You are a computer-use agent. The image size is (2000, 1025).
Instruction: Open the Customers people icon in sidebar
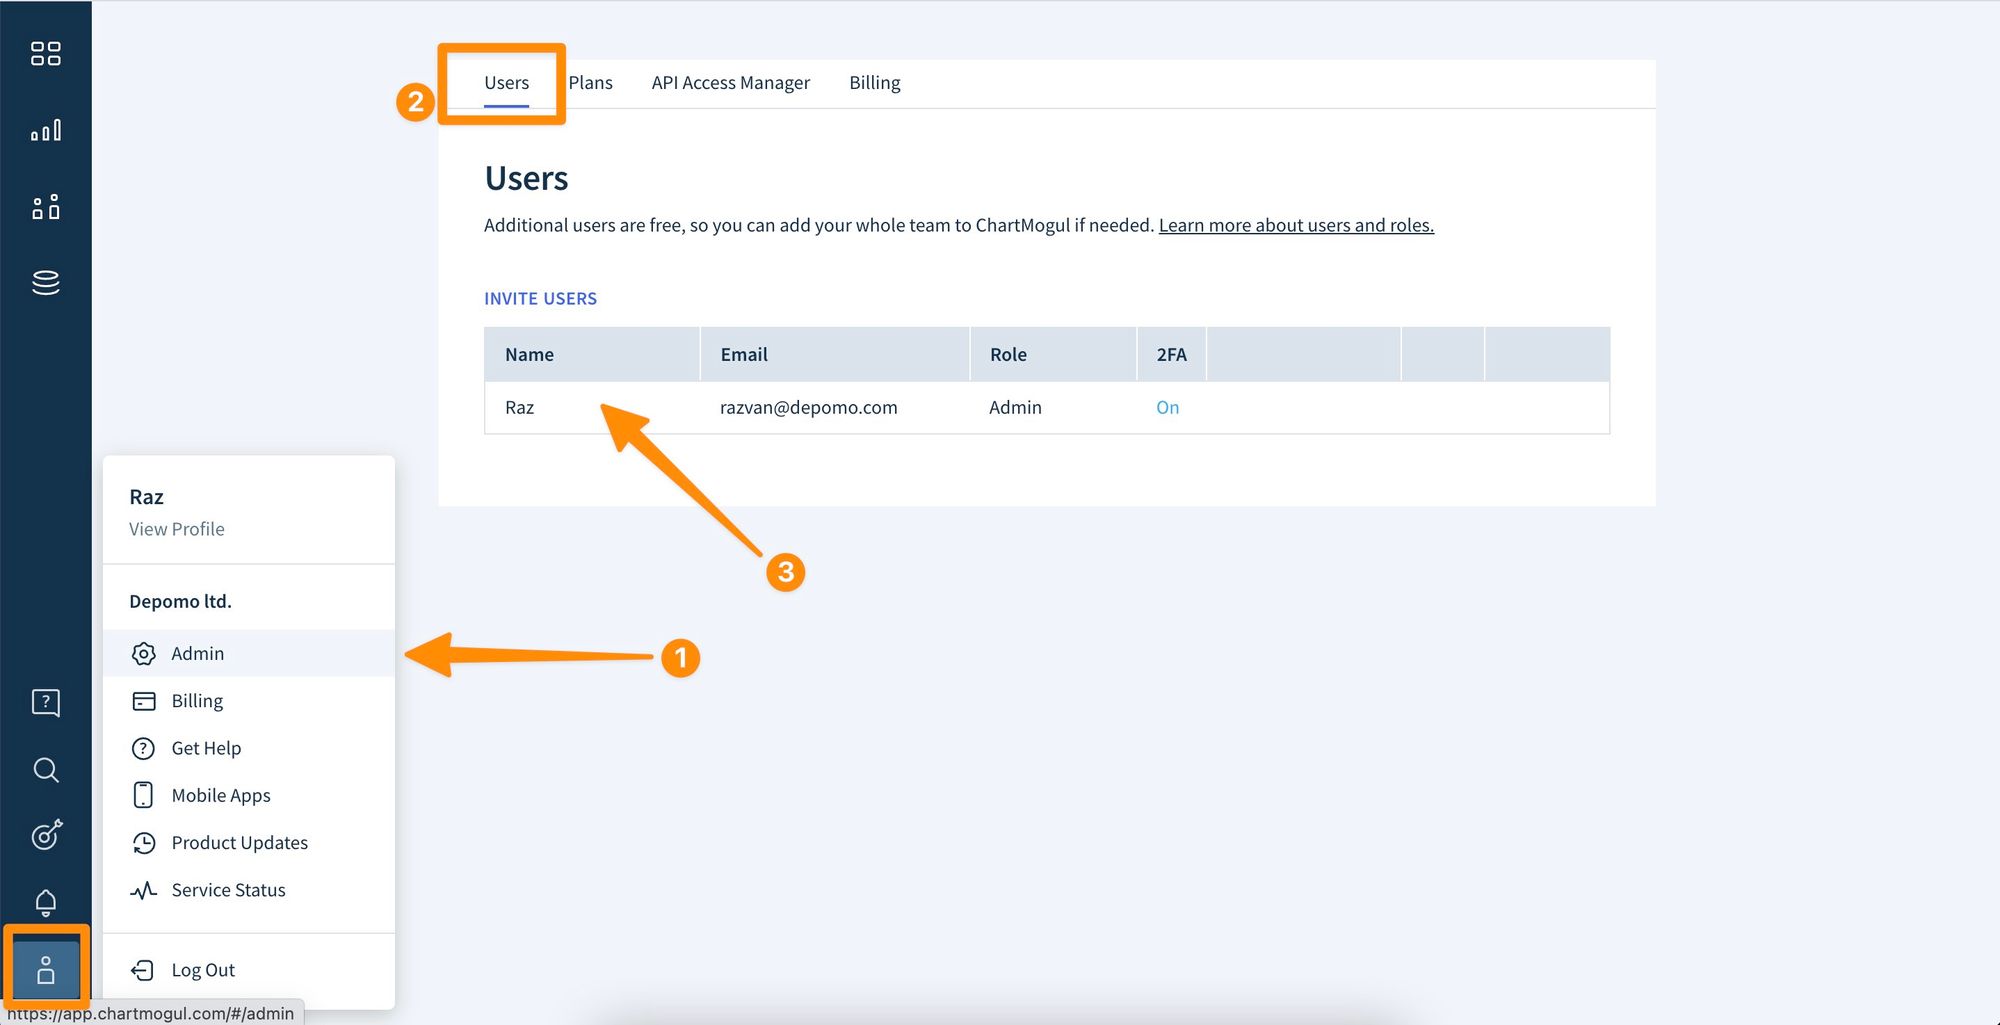(45, 206)
